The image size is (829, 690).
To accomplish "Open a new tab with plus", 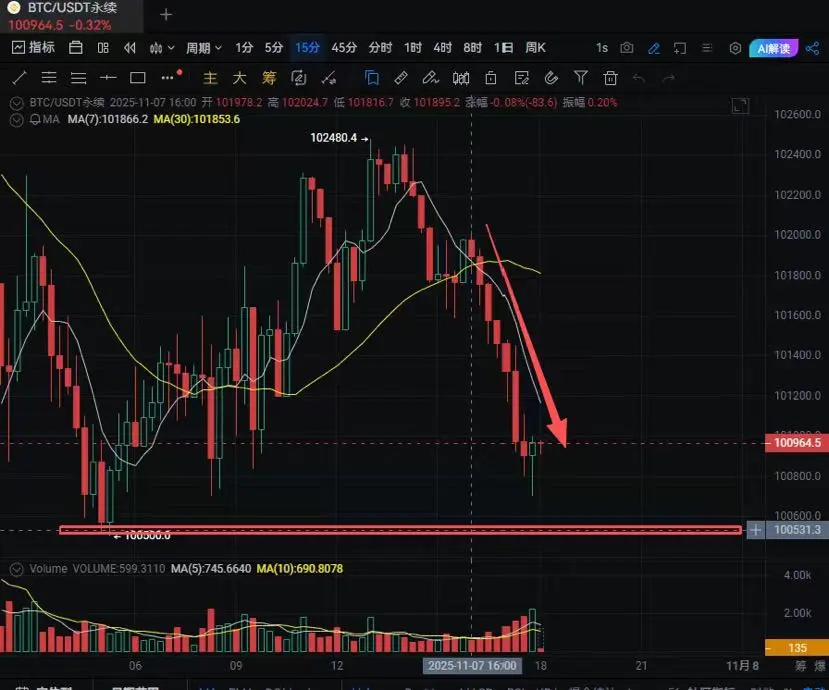I will pos(166,15).
